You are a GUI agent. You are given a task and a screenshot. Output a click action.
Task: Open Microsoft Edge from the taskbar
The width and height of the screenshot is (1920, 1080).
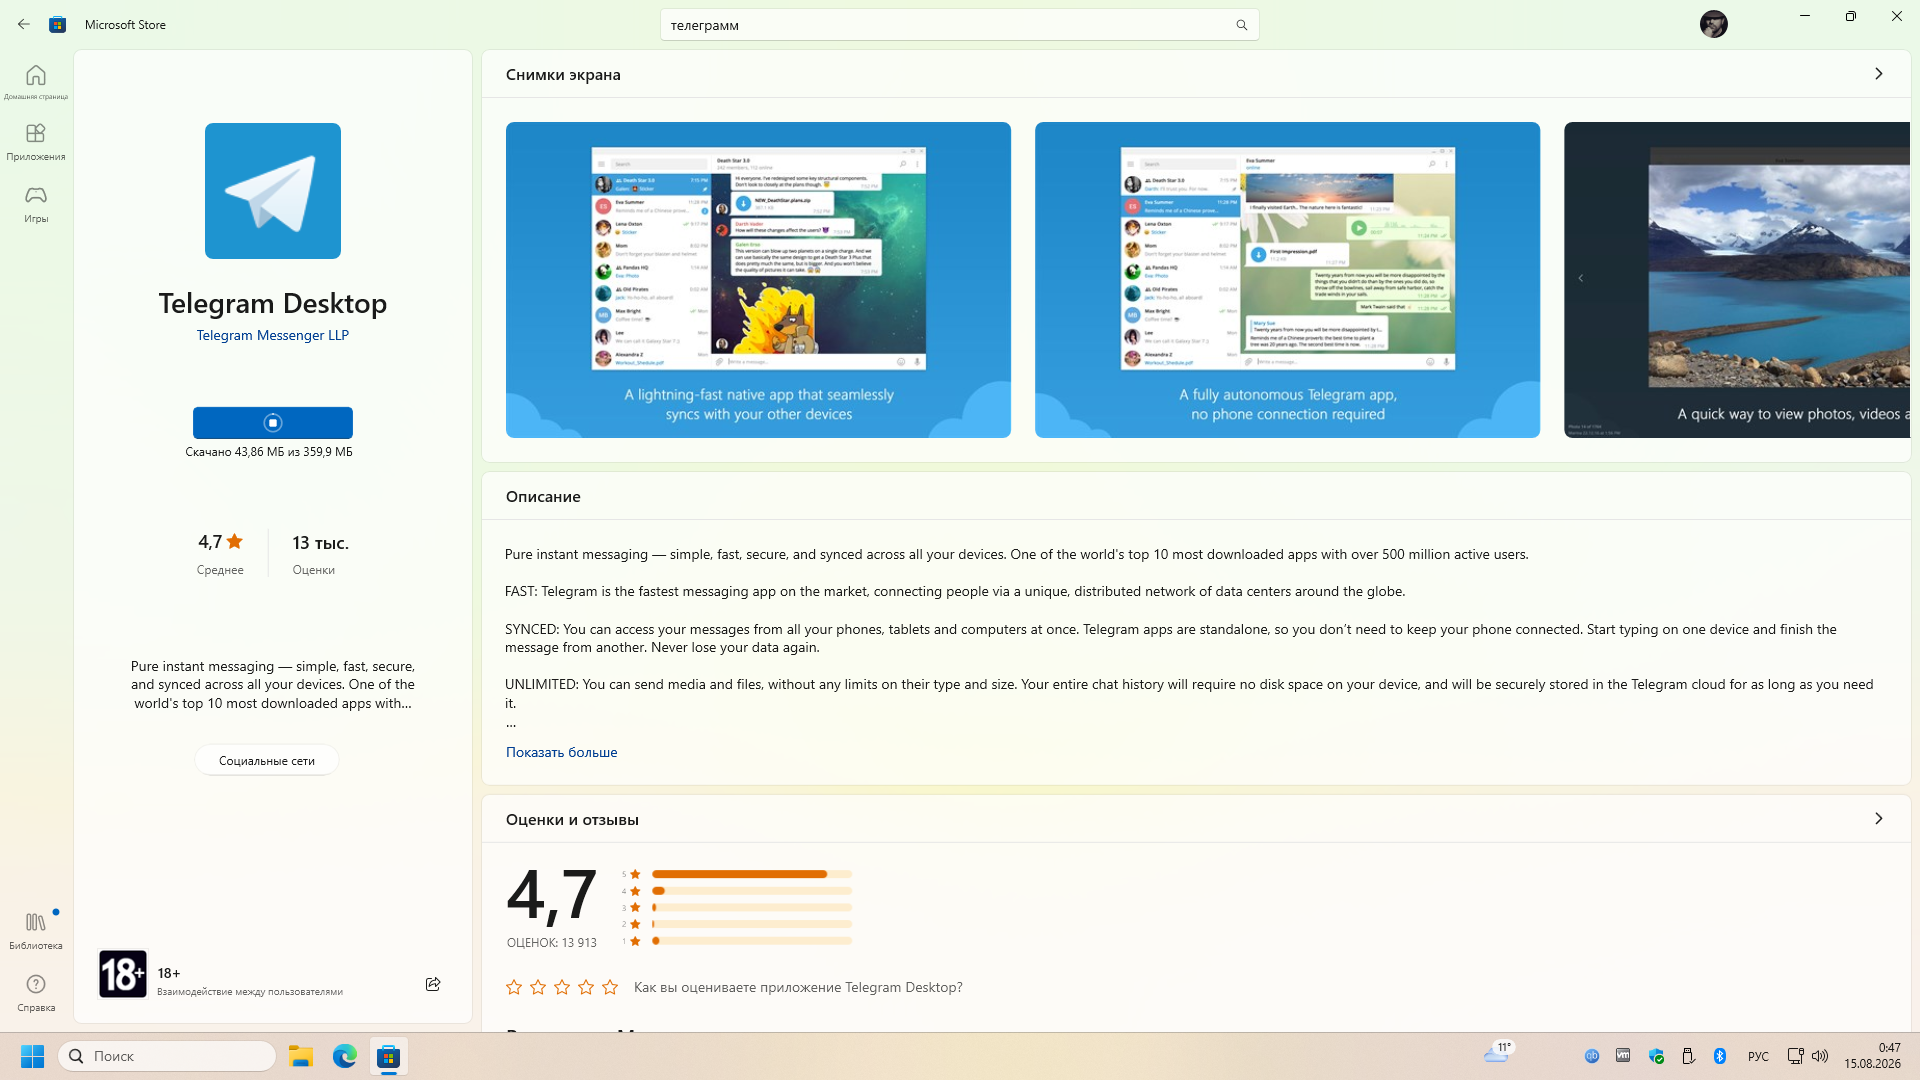pos(345,1056)
